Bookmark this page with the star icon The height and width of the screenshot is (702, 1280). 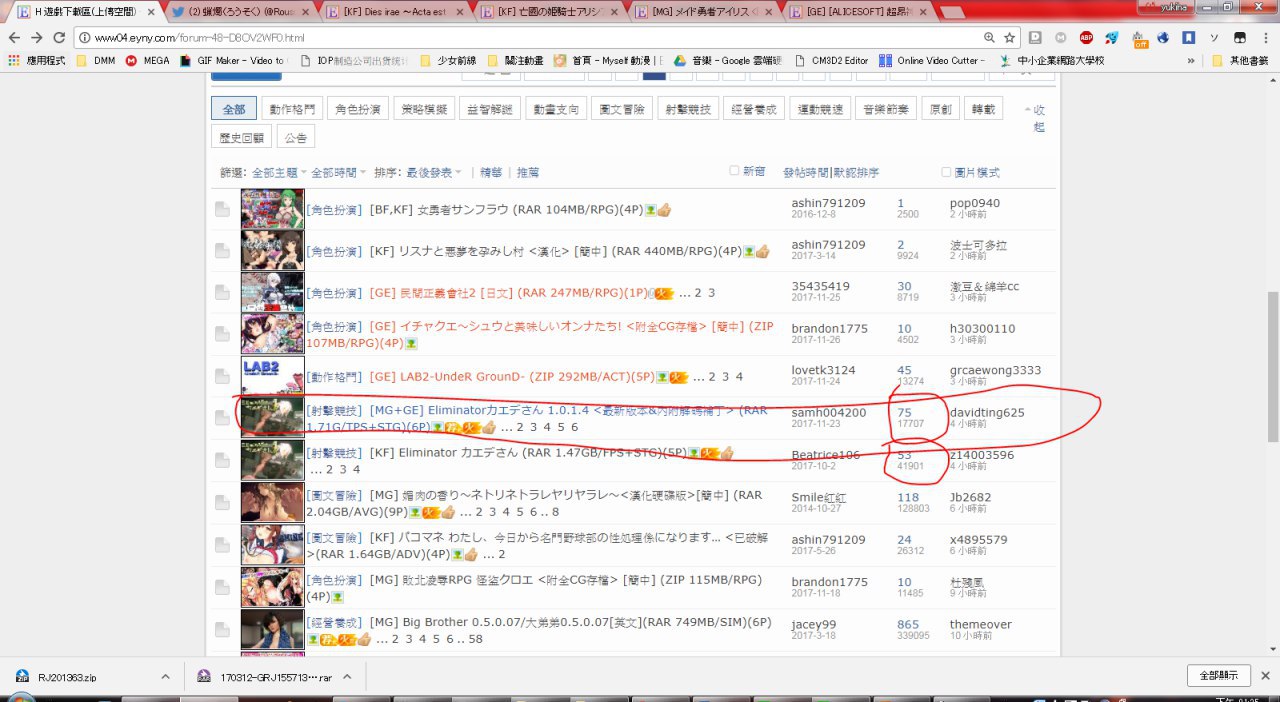1010,37
